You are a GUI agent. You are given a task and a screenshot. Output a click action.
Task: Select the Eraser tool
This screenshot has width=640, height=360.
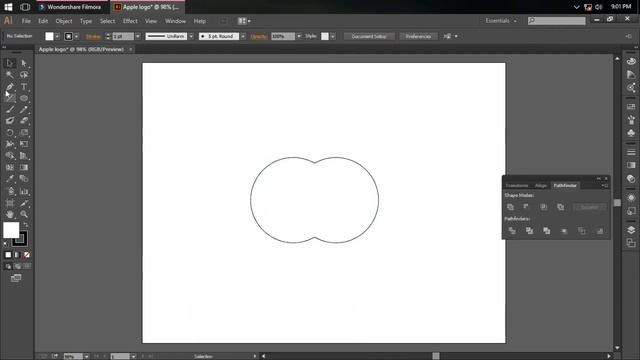pyautogui.click(x=24, y=121)
